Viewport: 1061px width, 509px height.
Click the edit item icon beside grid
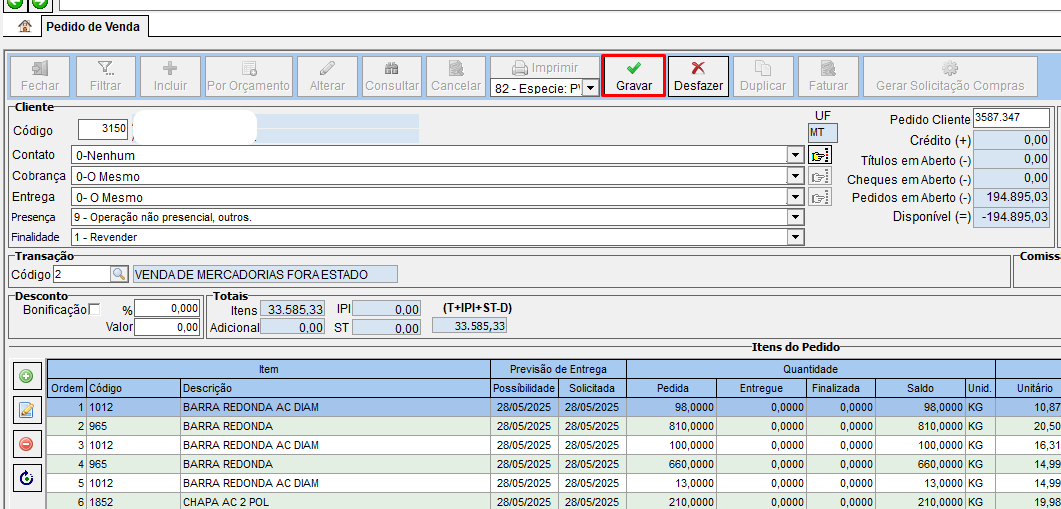pyautogui.click(x=26, y=410)
